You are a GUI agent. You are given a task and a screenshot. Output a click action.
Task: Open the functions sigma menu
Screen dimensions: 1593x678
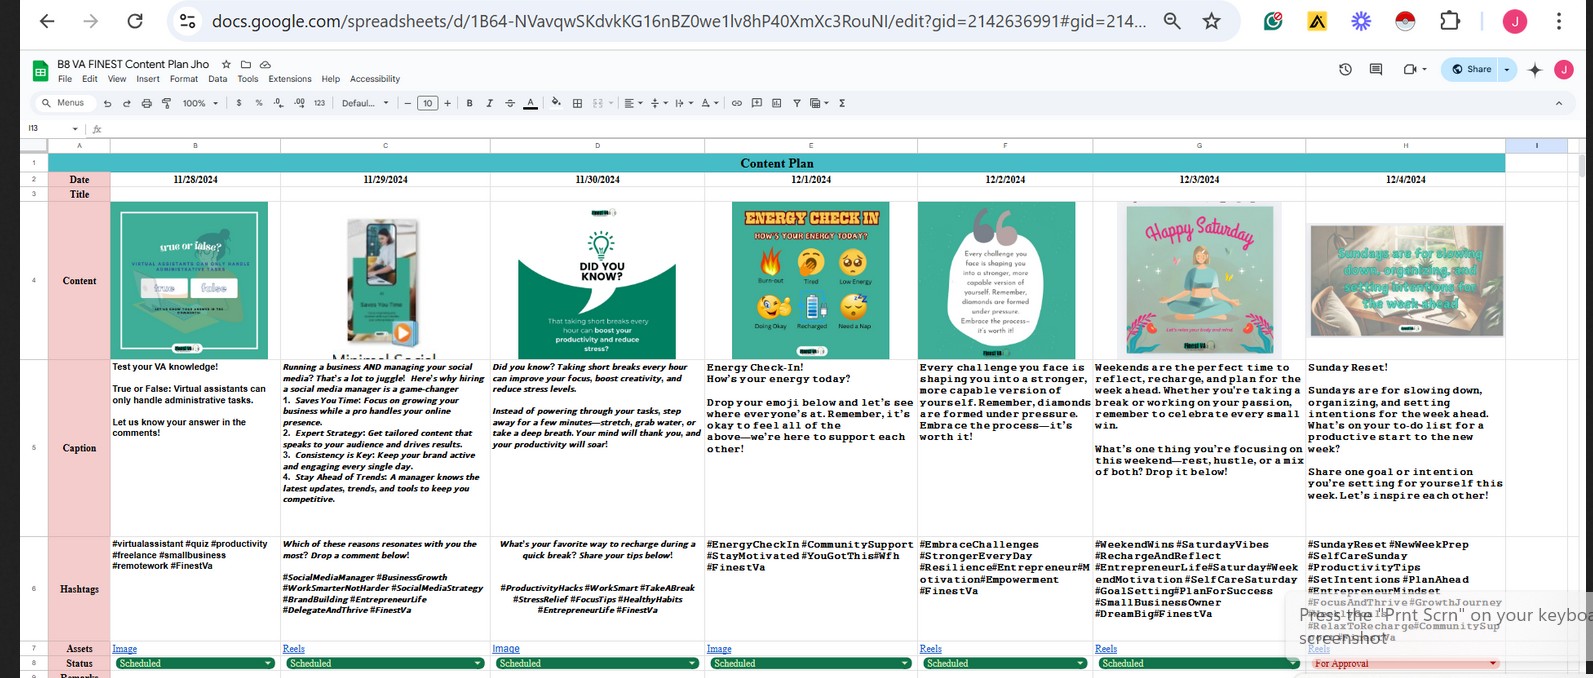tap(842, 103)
